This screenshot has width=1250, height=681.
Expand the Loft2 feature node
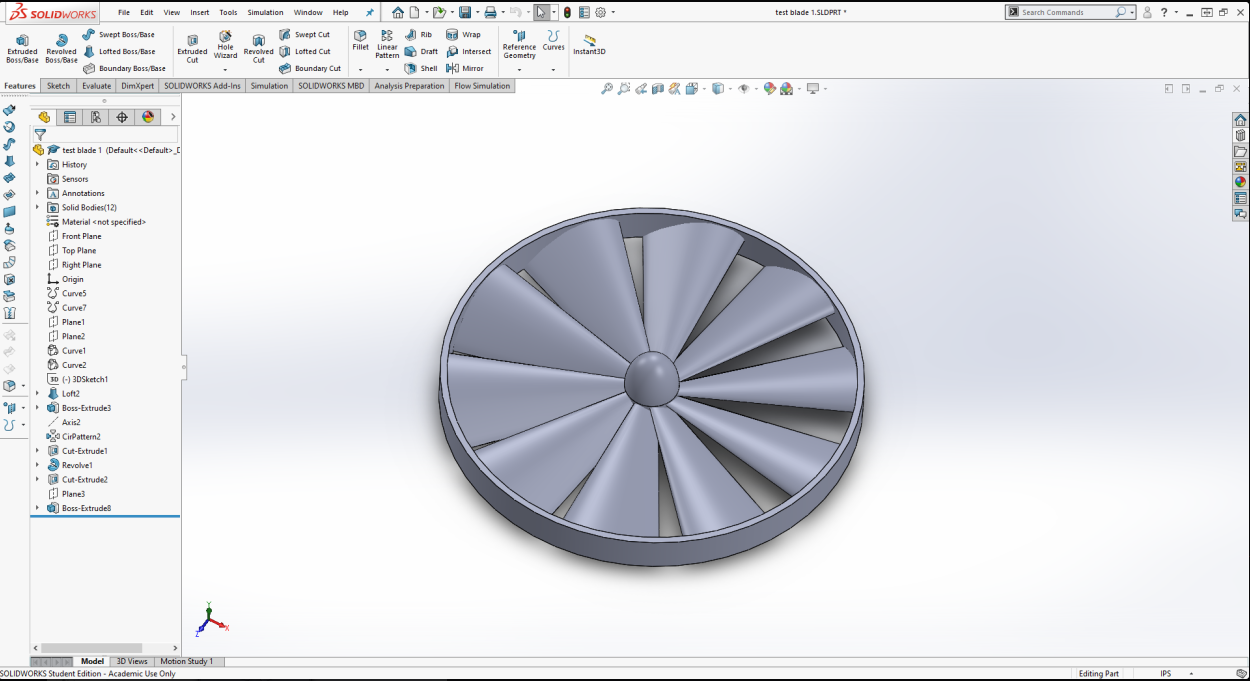(x=38, y=394)
